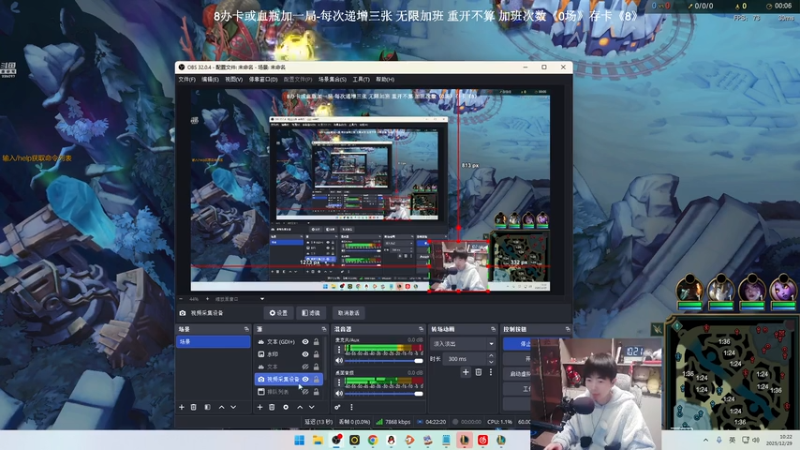This screenshot has width=800, height=450.
Task: Open the mixer toolbar menu dots
Action: [352, 407]
